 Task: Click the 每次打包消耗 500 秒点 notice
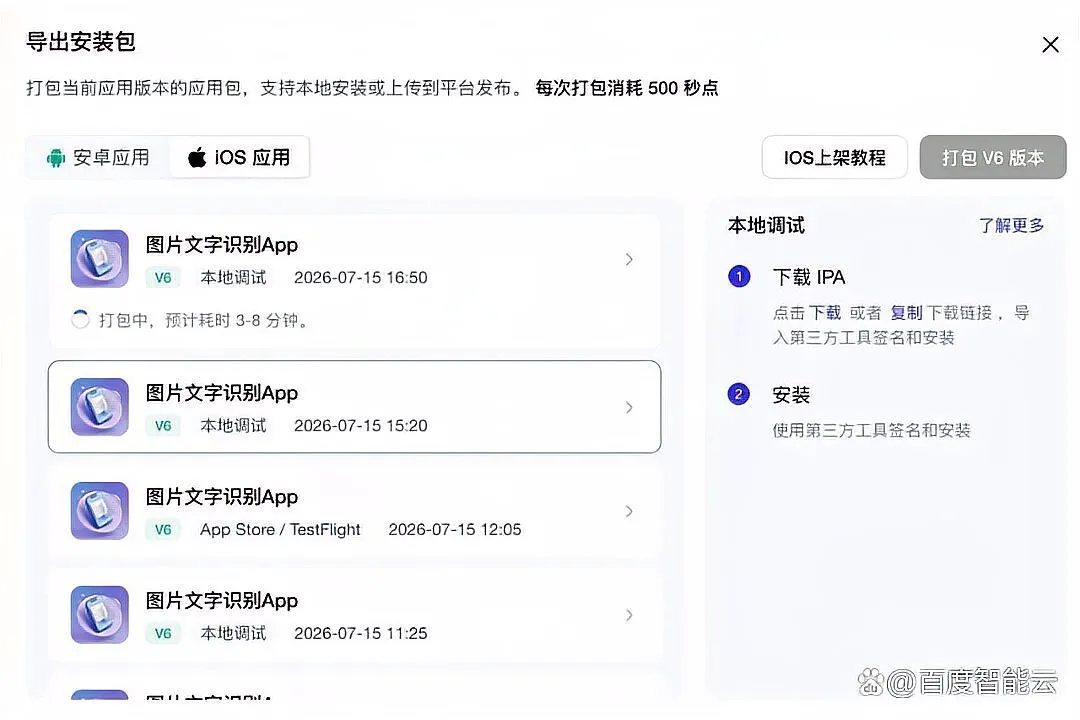627,88
